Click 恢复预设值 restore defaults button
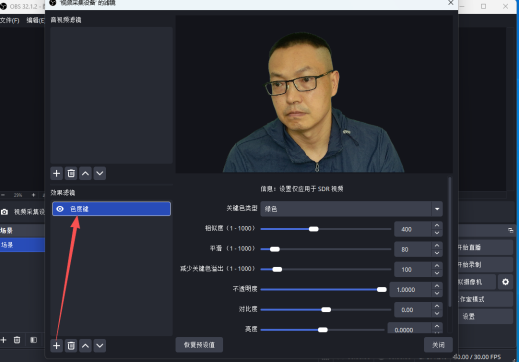The image size is (520, 363). (199, 345)
